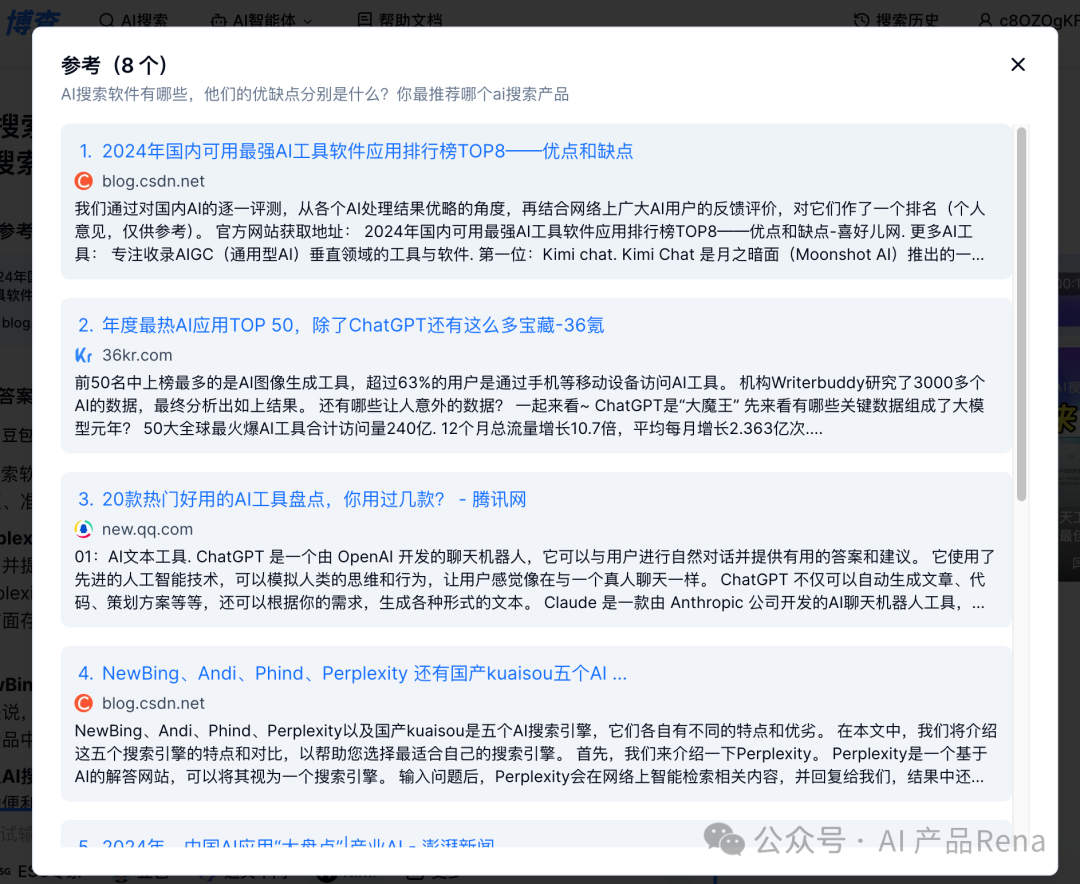The height and width of the screenshot is (884, 1080).
Task: Open the 帮助文档 menu item
Action: 398,19
